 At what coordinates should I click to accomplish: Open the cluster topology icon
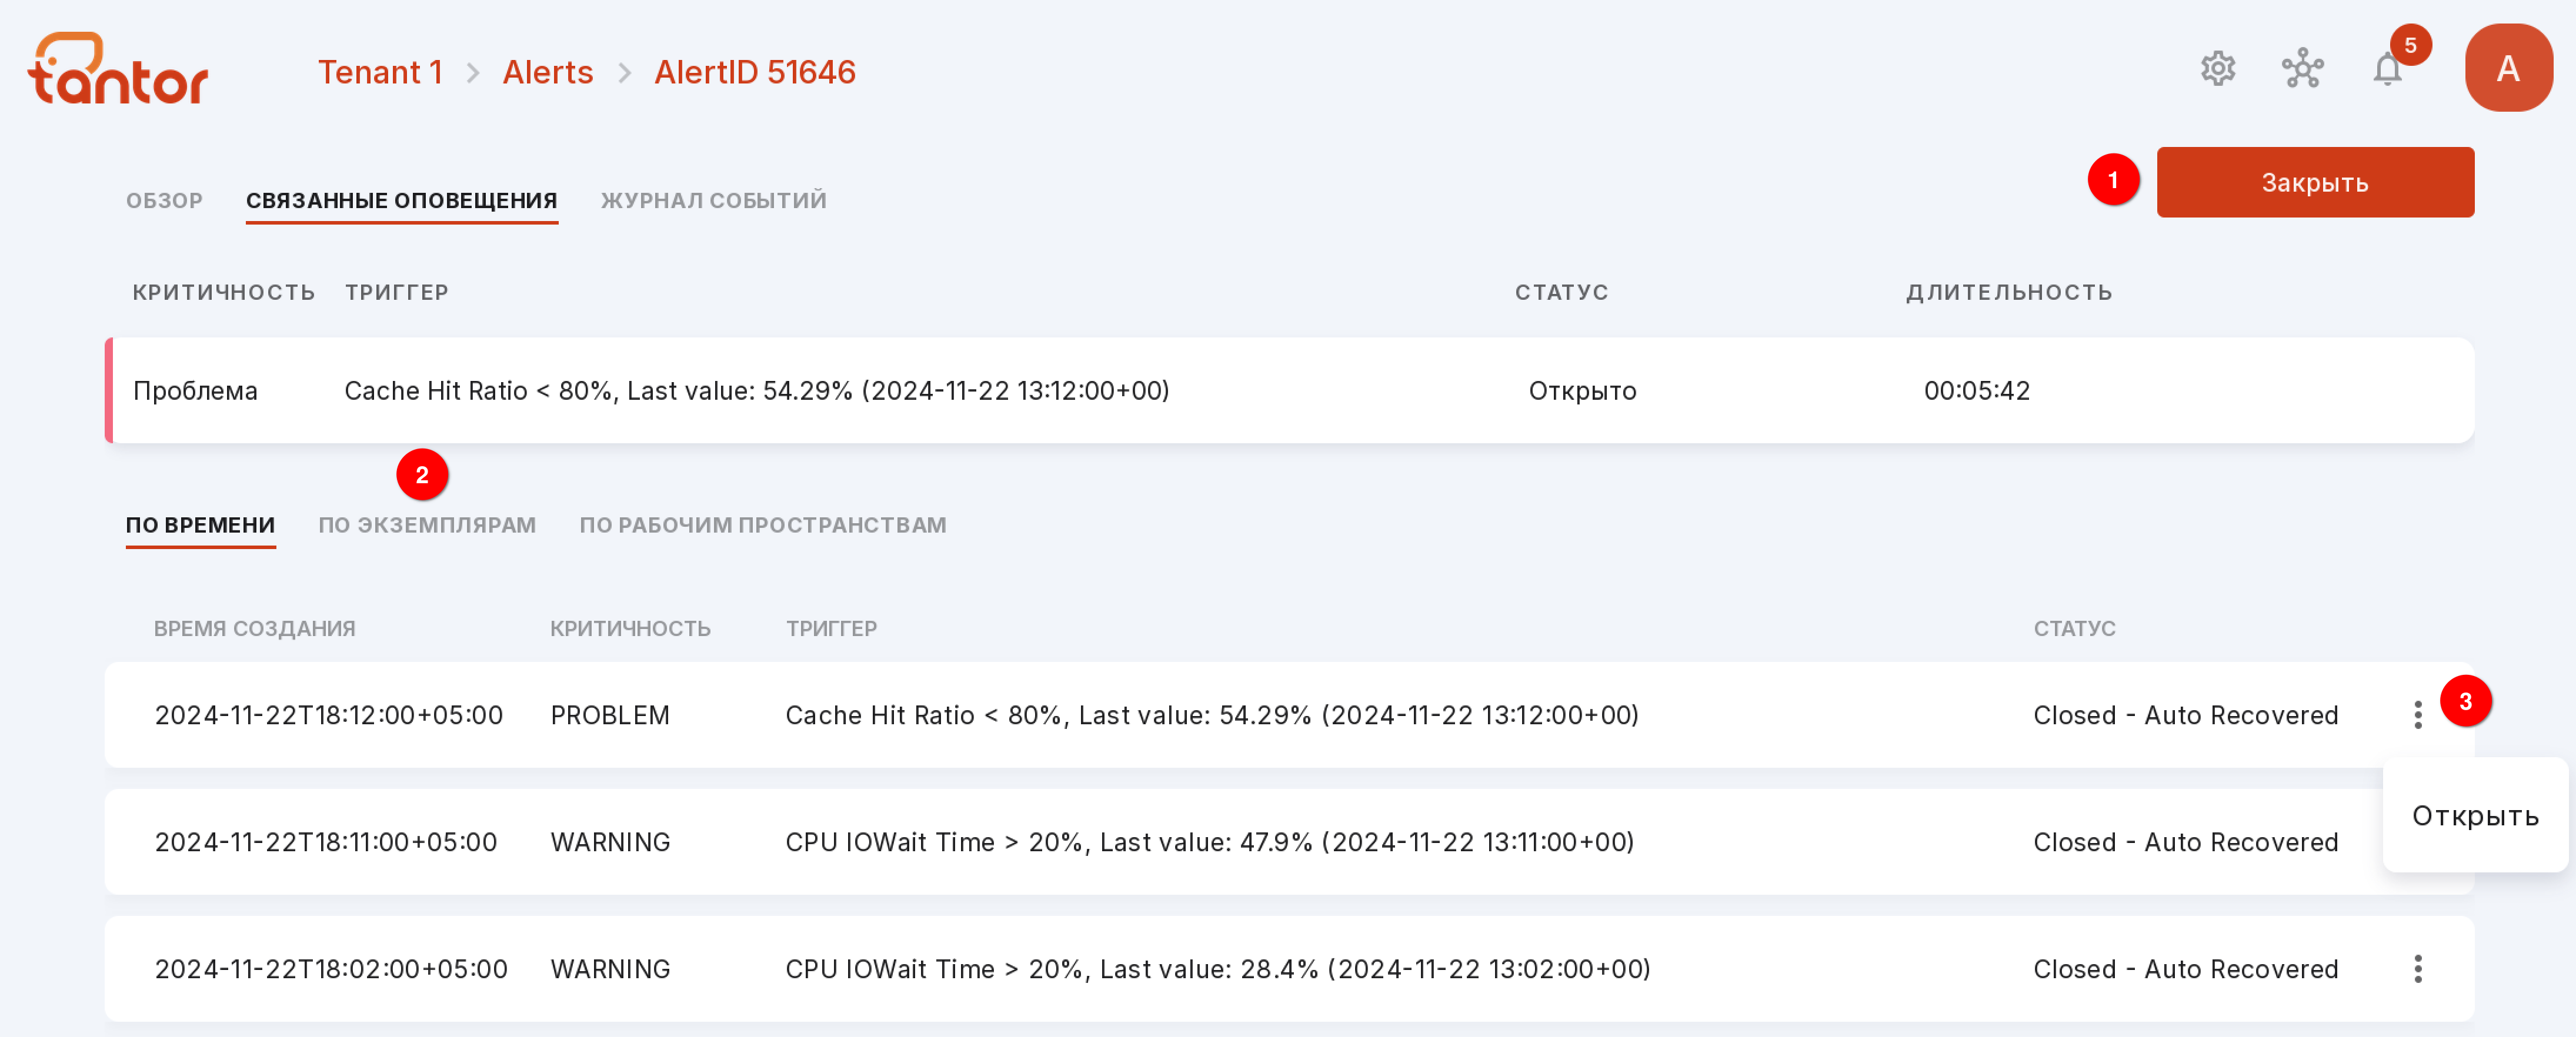point(2302,69)
